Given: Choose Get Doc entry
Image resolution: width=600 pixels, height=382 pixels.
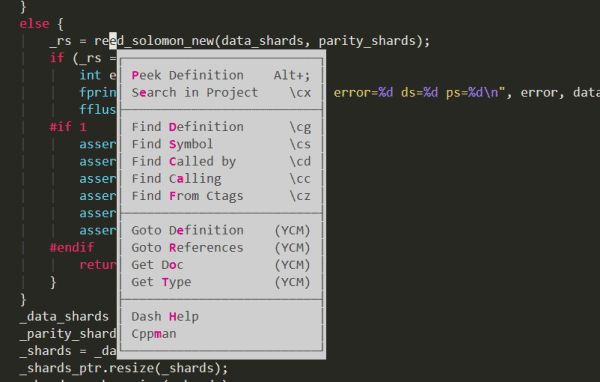Looking at the screenshot, I should pos(221,265).
